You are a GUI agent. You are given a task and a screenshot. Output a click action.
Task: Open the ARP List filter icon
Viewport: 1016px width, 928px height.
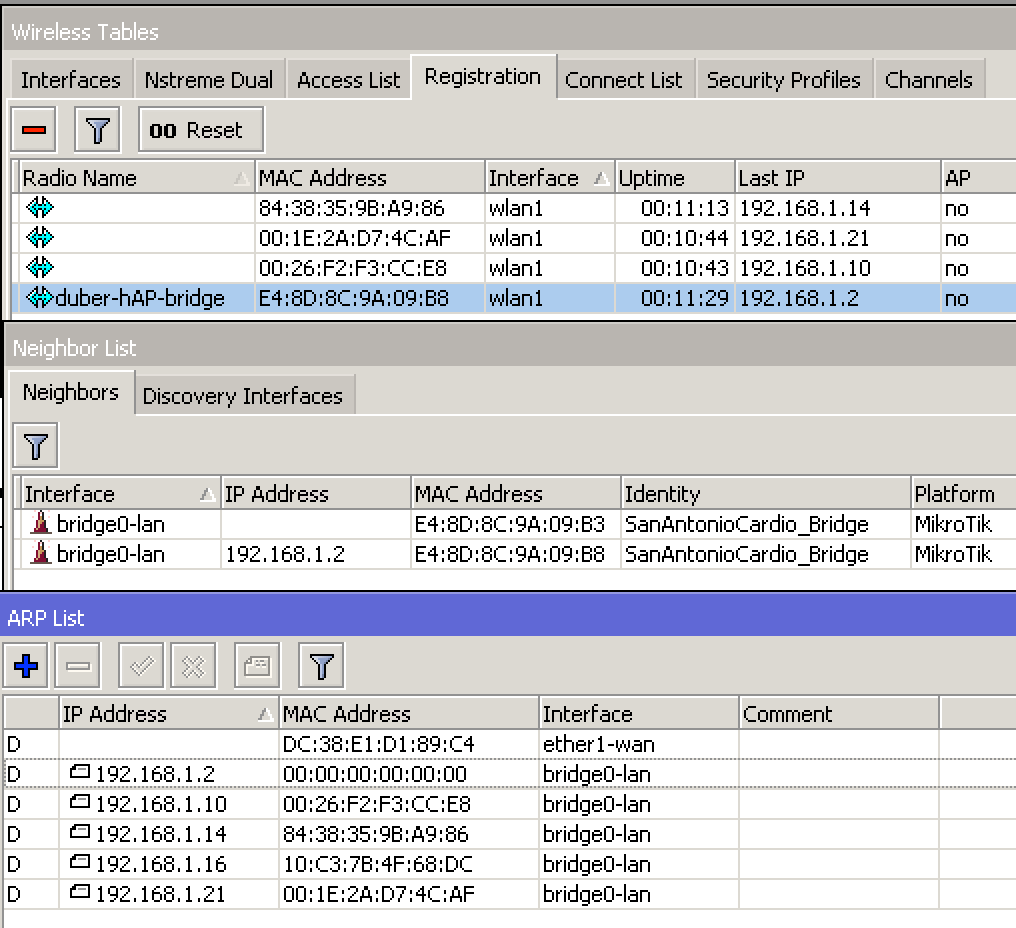point(321,666)
